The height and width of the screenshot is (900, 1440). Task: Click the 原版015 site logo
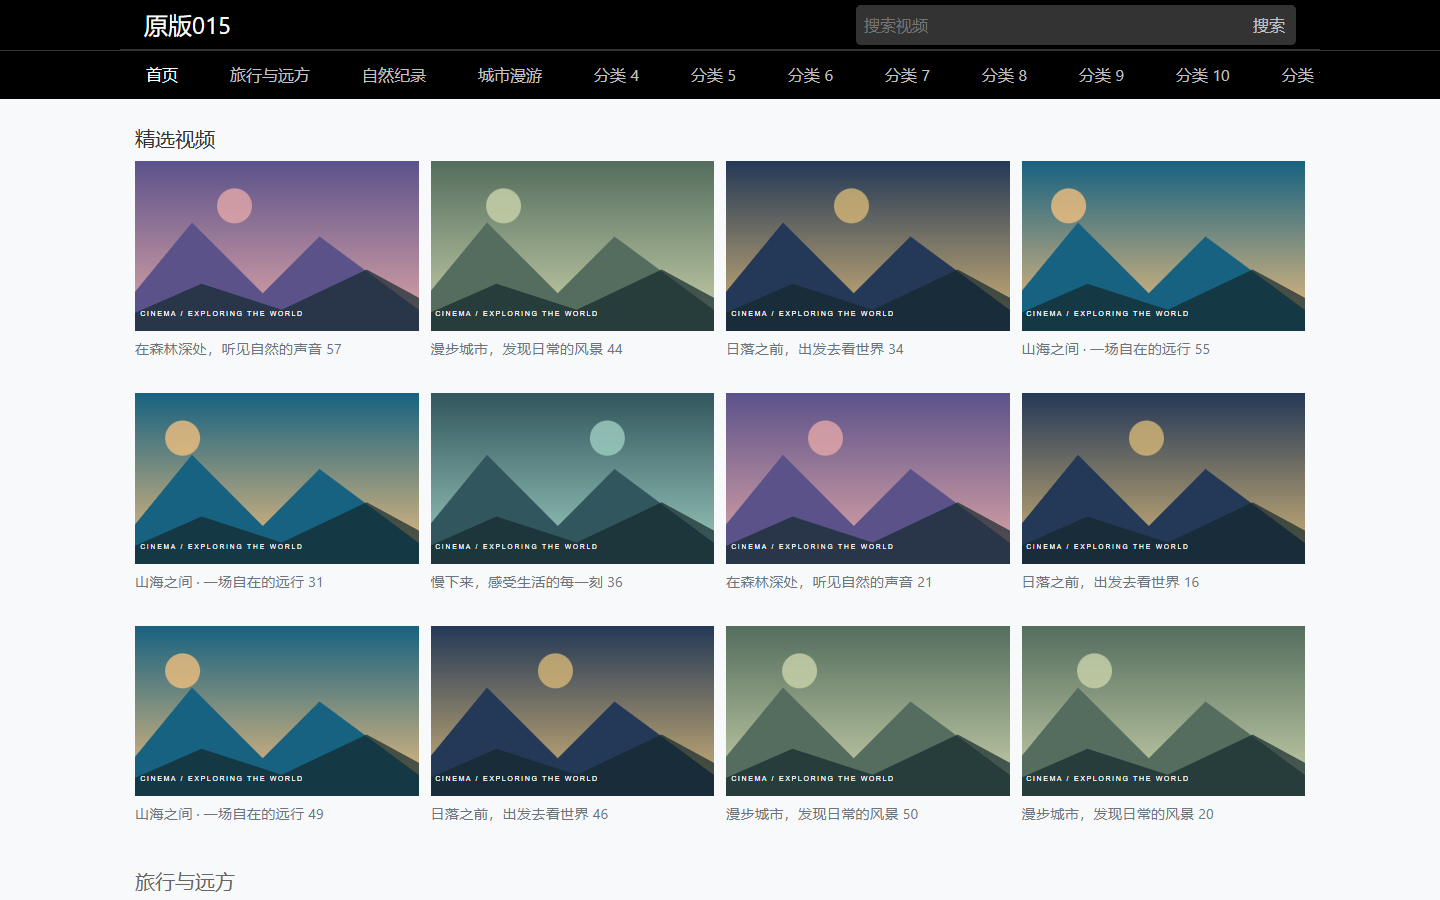point(187,26)
